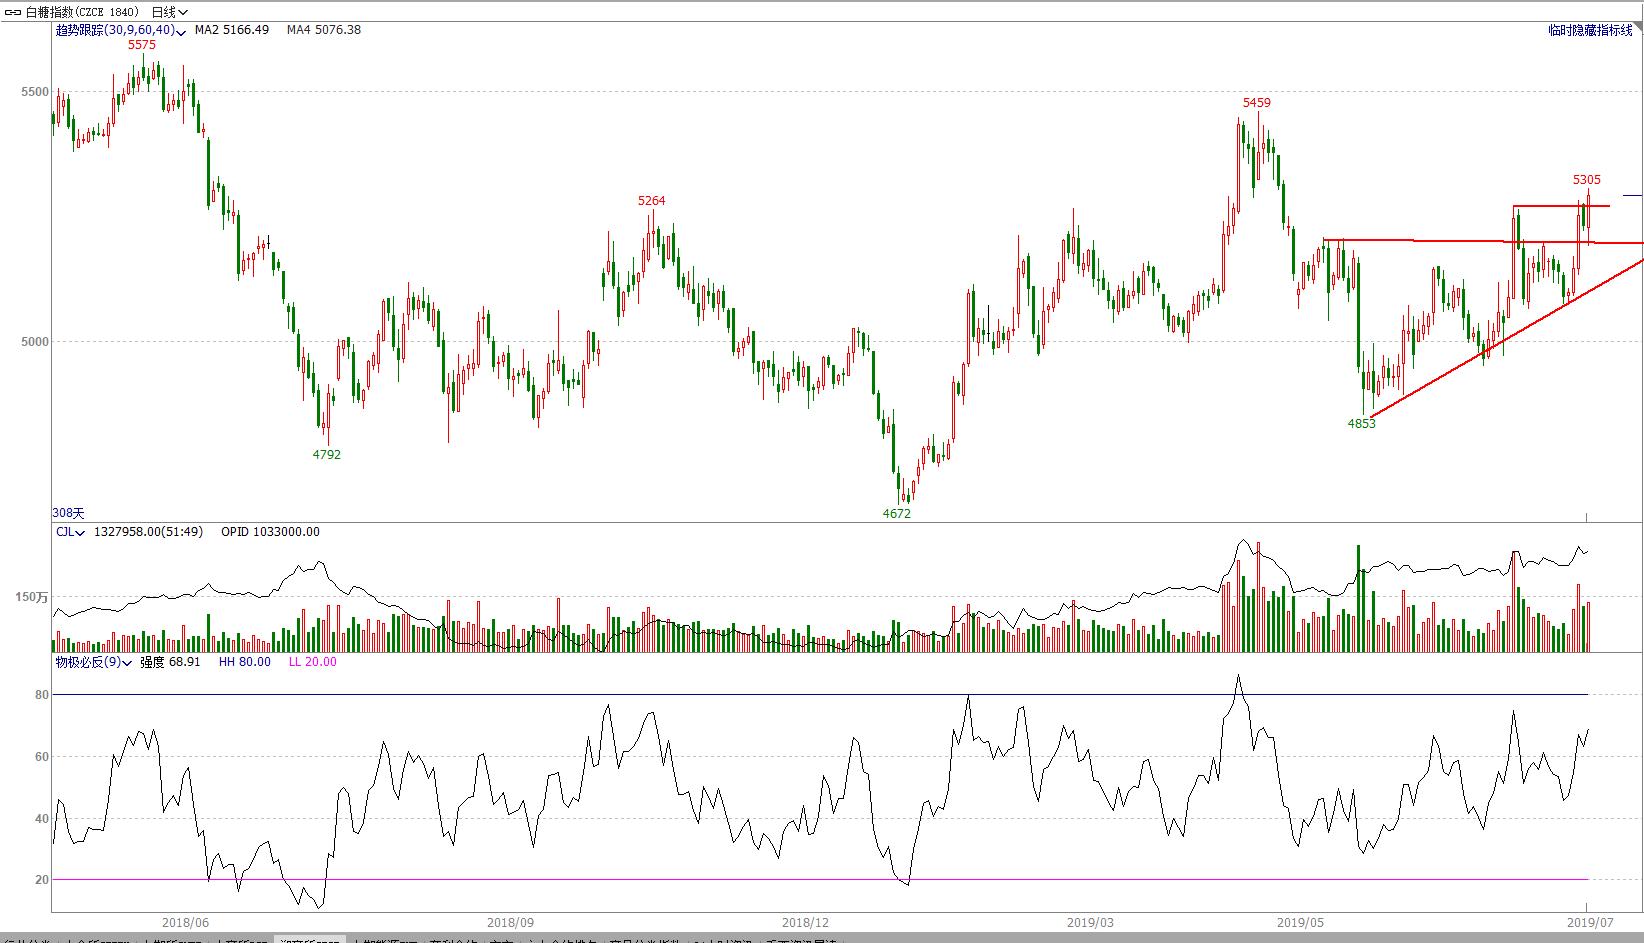Click the 2018/09 date axis label
Image resolution: width=1644 pixels, height=943 pixels.
tap(510, 923)
